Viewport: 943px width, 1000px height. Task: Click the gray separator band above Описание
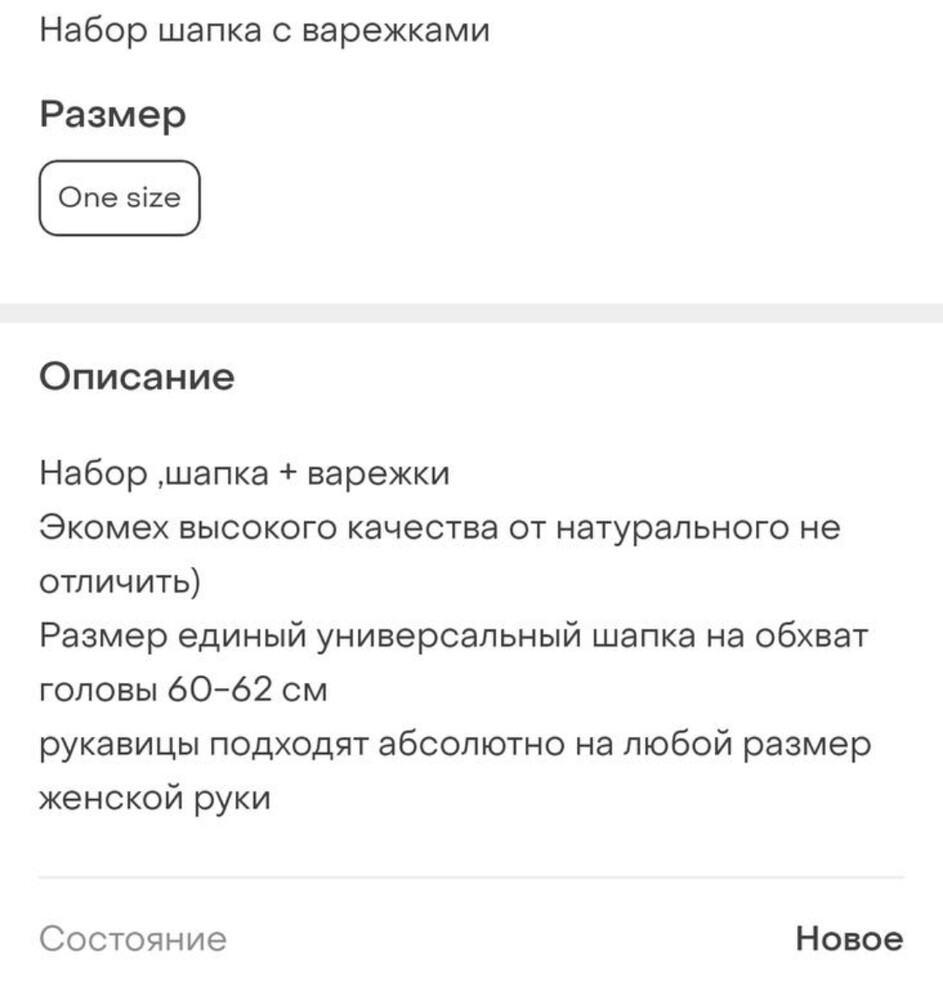pyautogui.click(x=471, y=313)
